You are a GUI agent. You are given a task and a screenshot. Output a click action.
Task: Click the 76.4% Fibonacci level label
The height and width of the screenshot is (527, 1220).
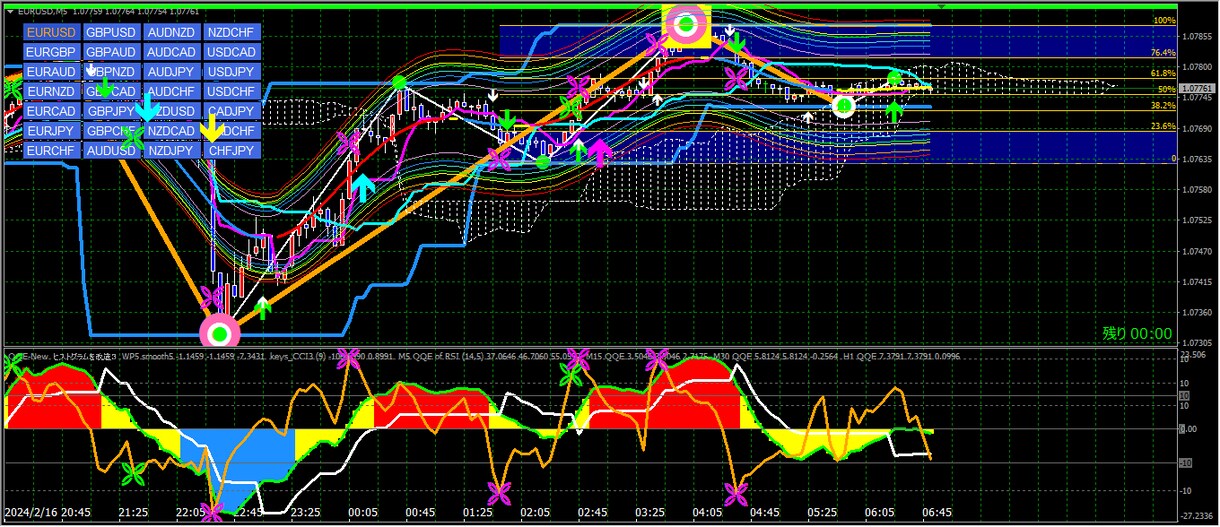point(1163,52)
